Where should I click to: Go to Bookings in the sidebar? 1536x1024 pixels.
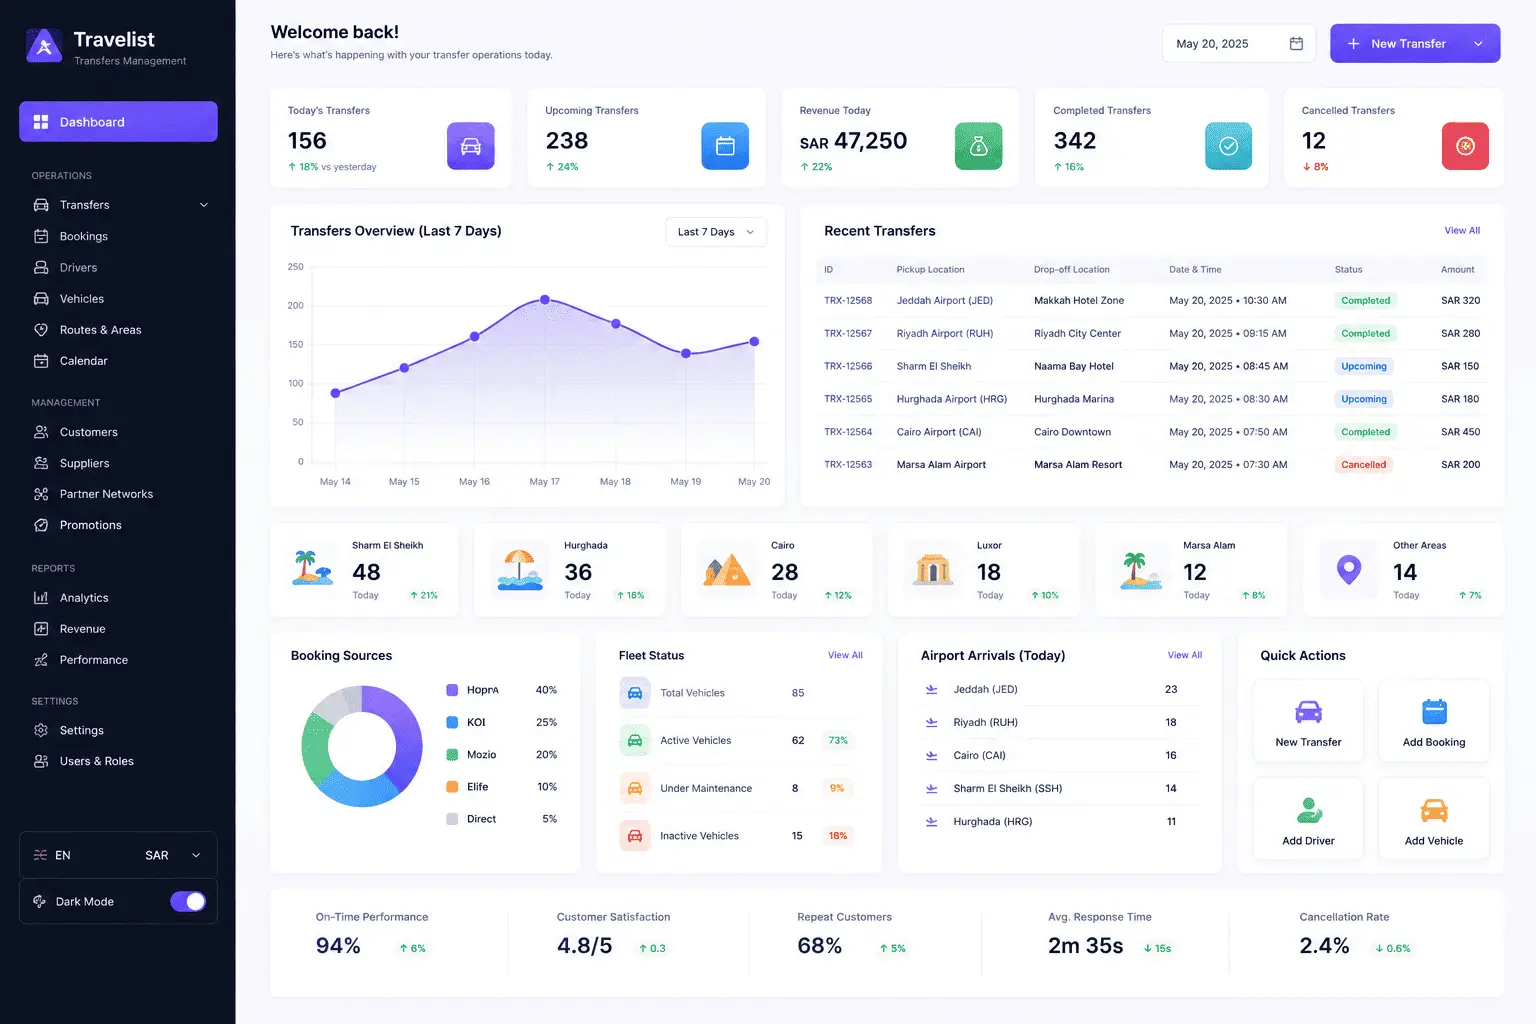click(118, 236)
